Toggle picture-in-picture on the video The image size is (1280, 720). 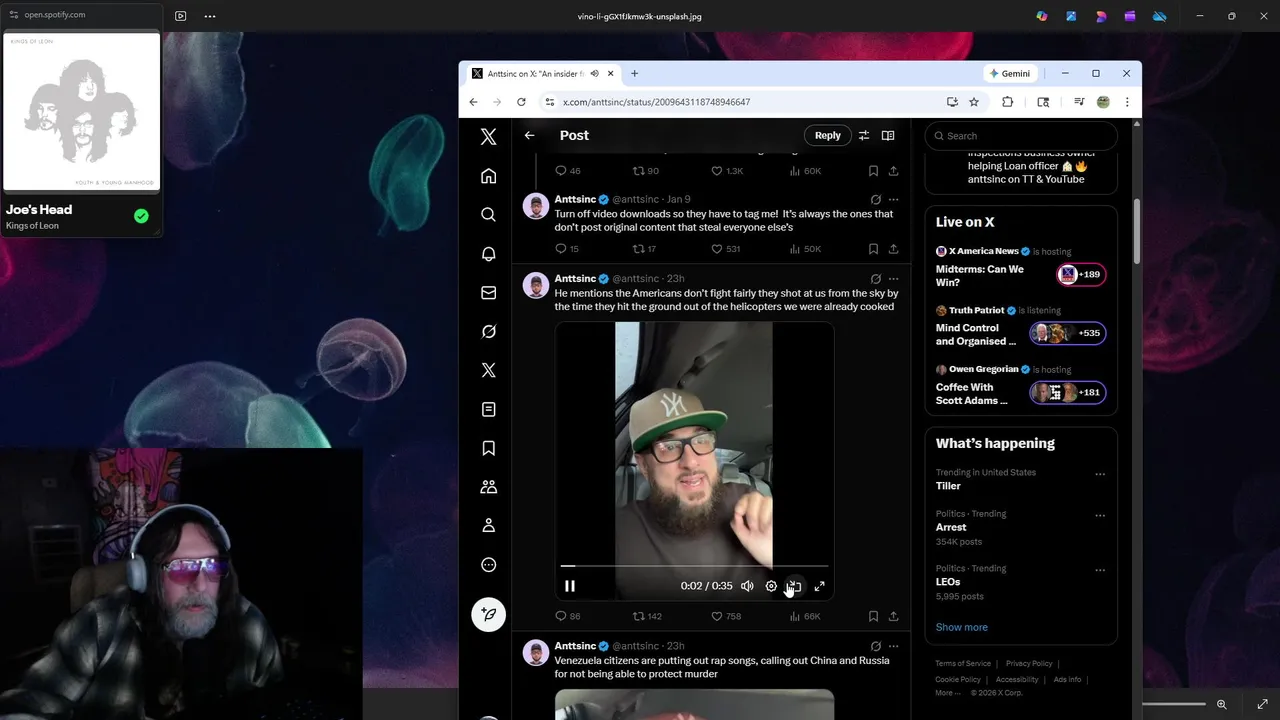tap(795, 586)
